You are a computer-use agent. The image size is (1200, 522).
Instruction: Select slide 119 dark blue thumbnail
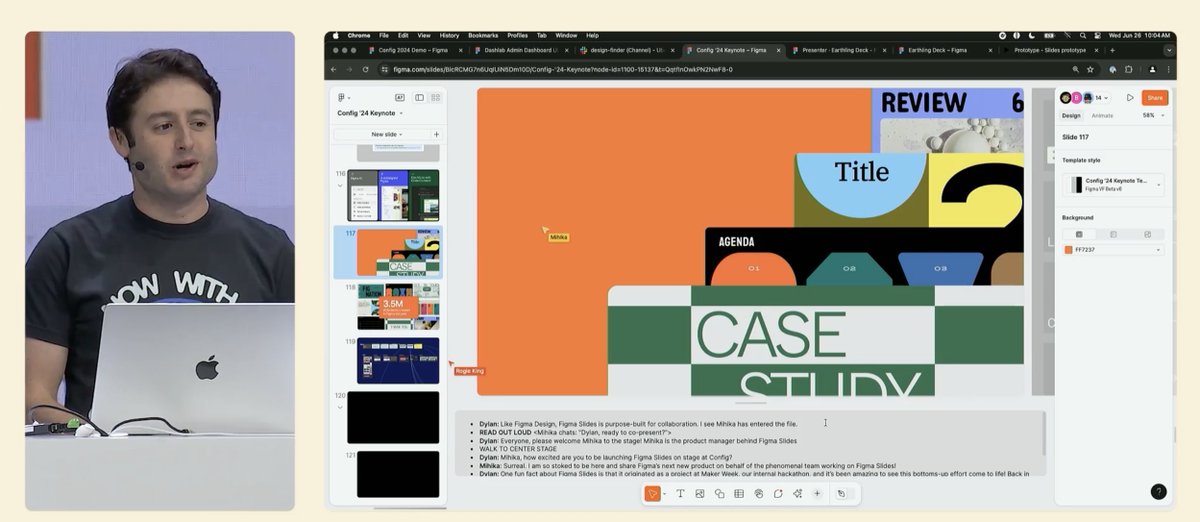[x=398, y=361]
